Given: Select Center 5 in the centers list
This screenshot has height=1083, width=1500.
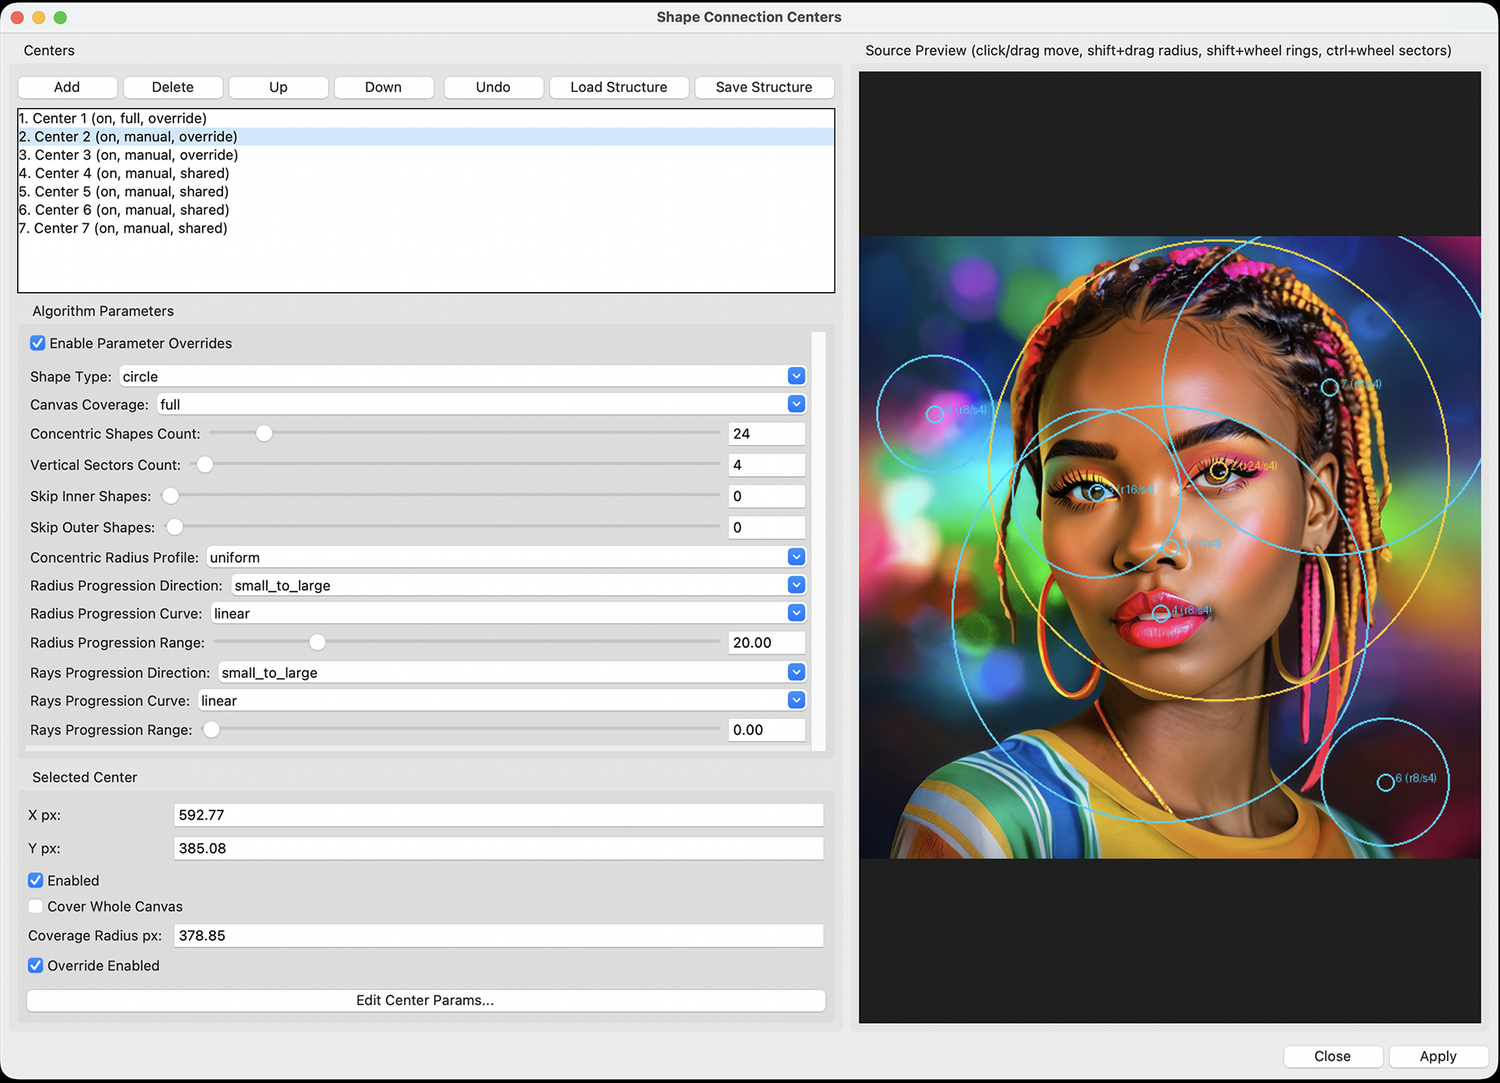Looking at the screenshot, I should coord(426,191).
